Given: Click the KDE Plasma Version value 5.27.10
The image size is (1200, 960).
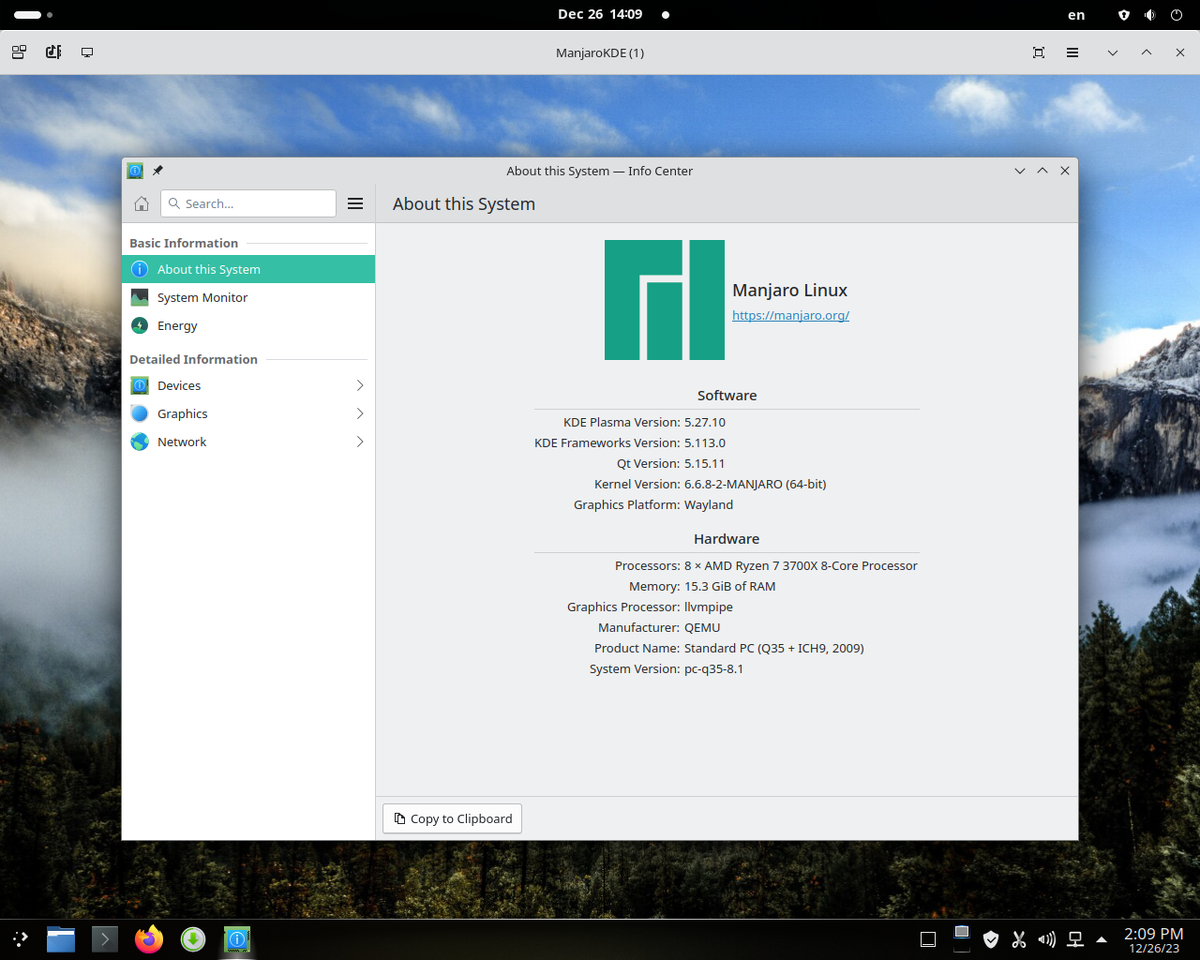Looking at the screenshot, I should [705, 422].
